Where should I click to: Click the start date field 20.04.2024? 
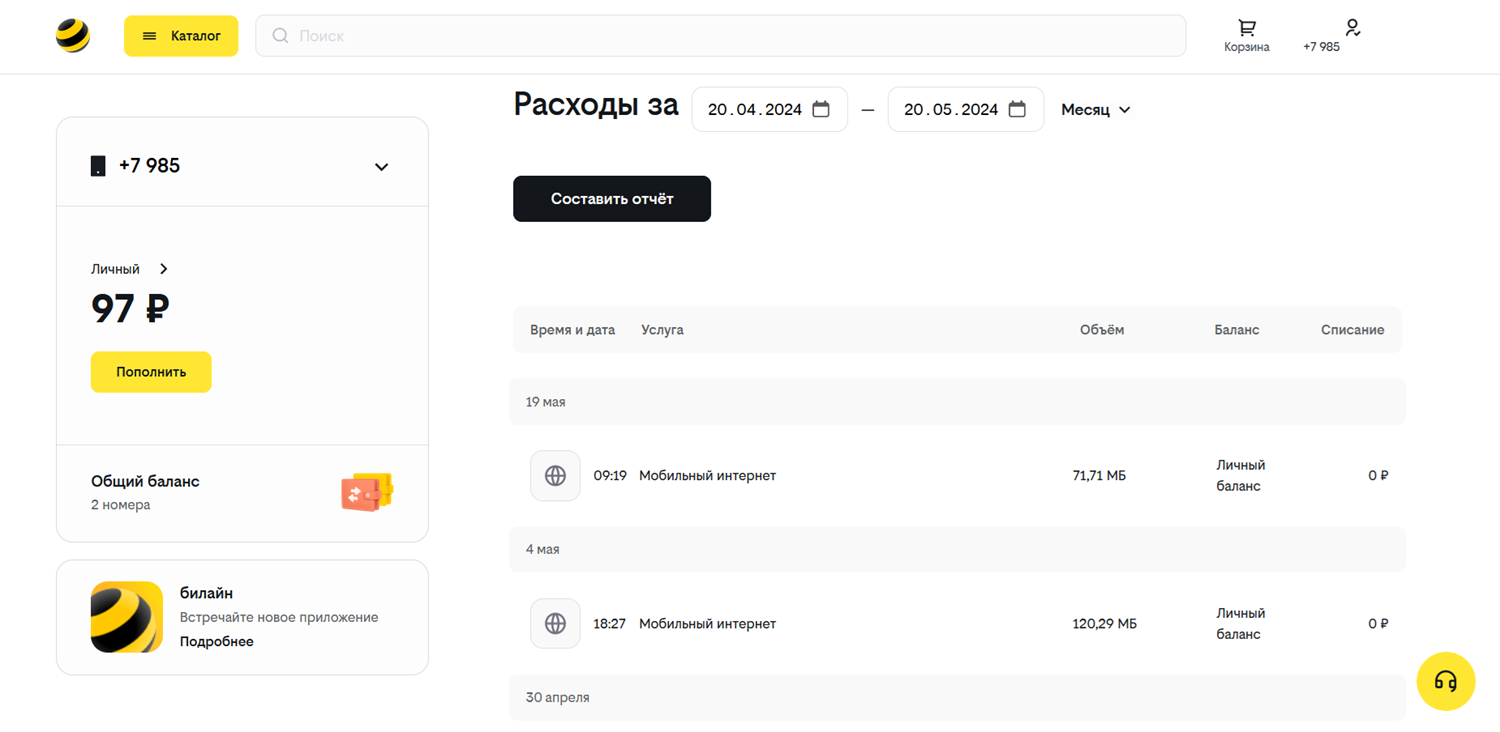coord(769,110)
